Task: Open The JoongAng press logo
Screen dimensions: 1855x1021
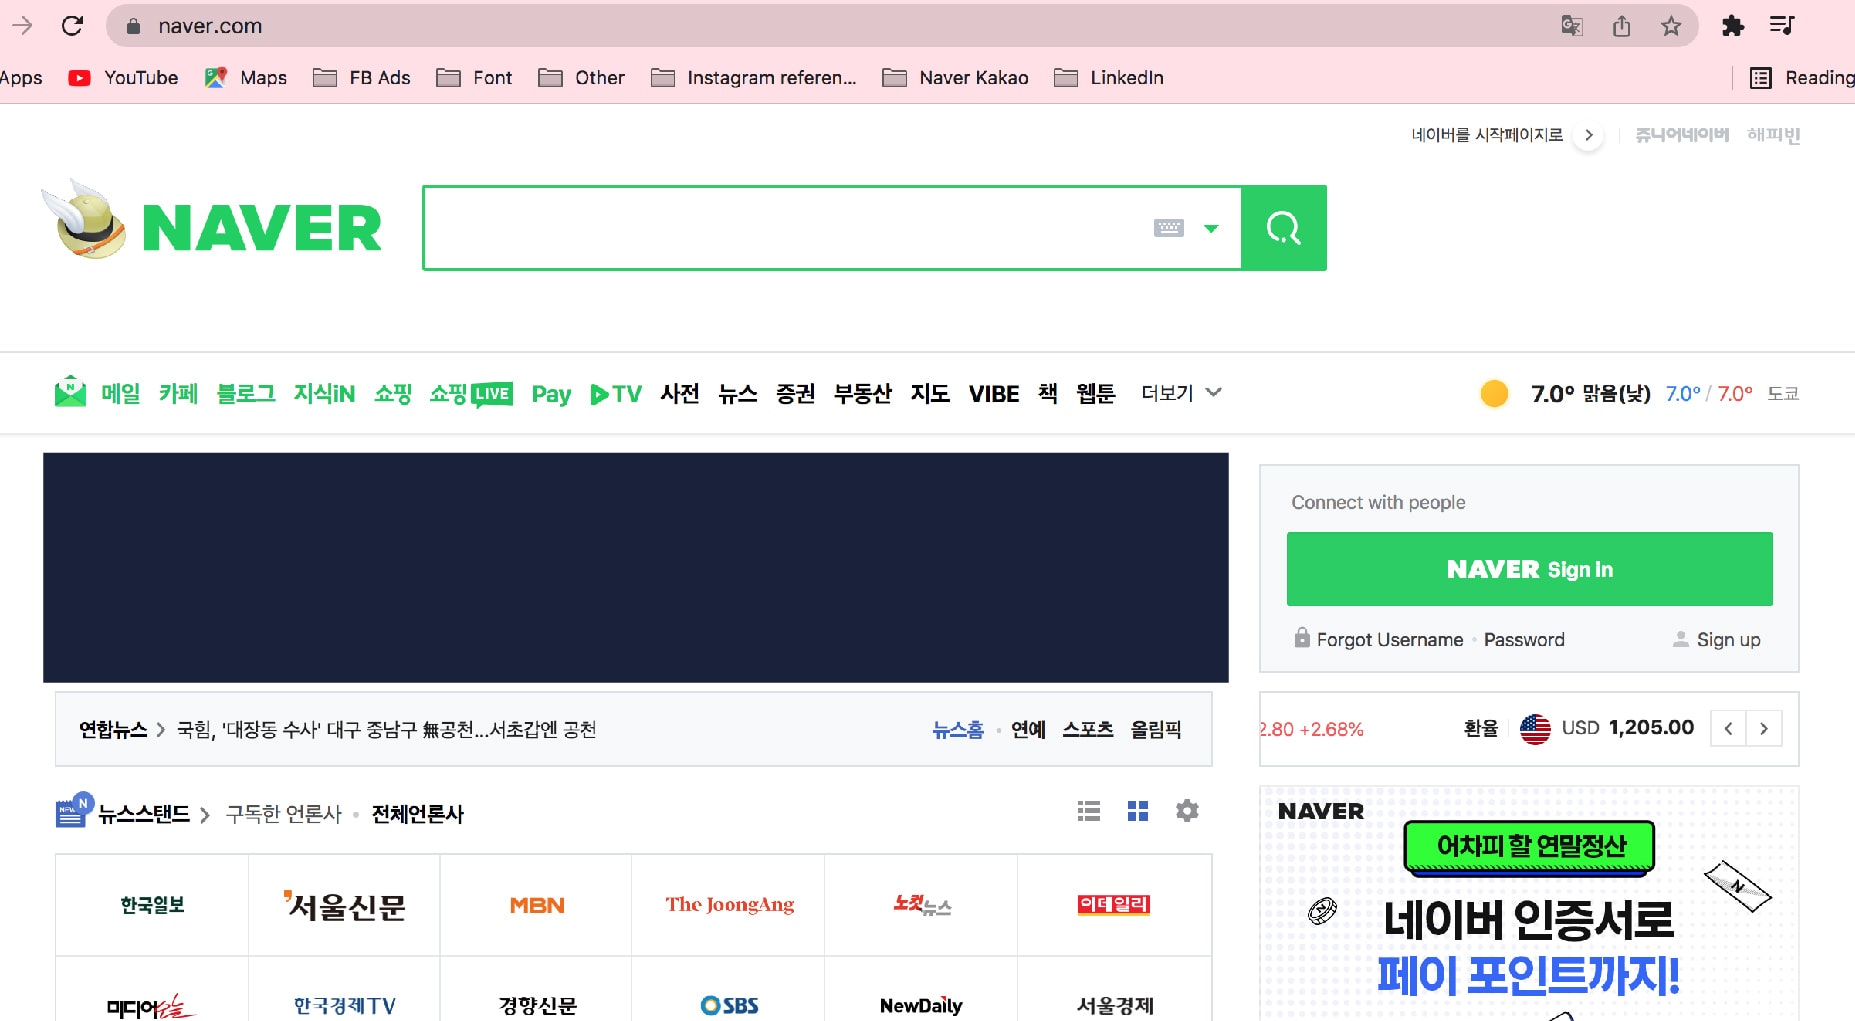Action: pos(730,905)
